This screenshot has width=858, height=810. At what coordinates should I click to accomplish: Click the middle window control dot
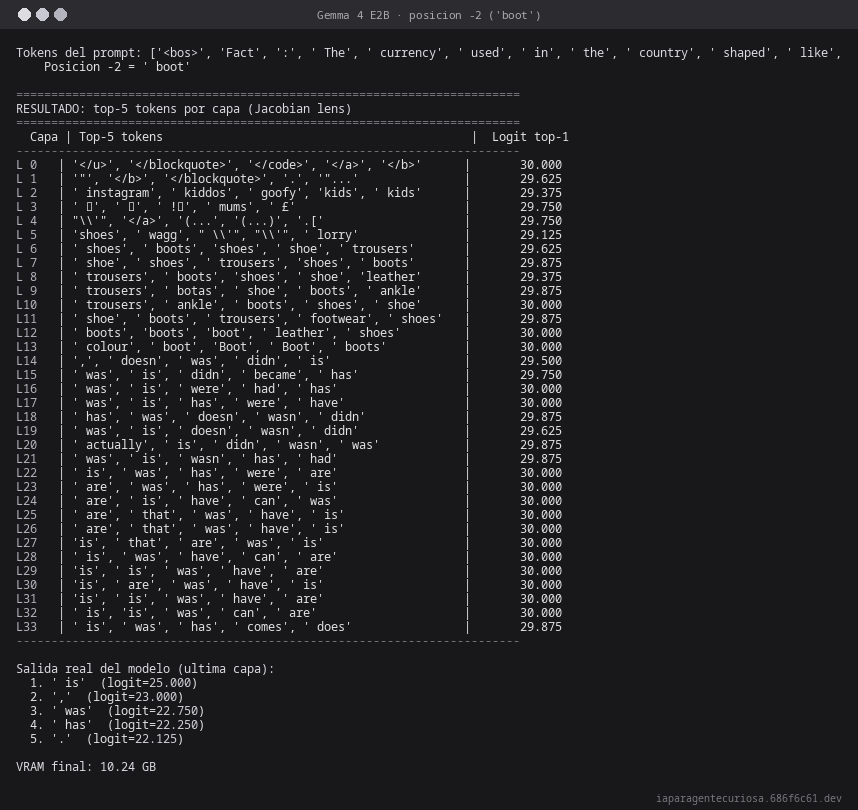pyautogui.click(x=42, y=15)
